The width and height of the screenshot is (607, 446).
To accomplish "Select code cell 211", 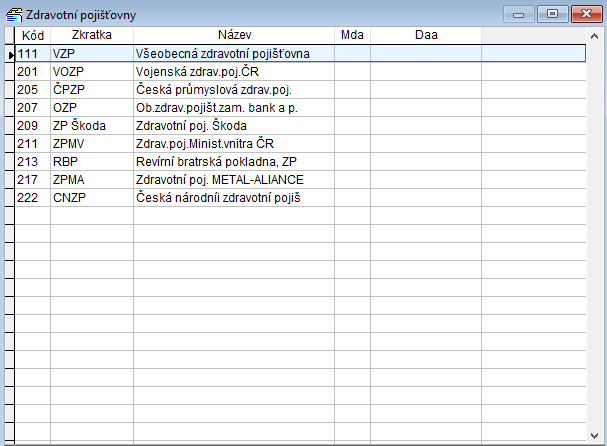I will click(x=33, y=144).
